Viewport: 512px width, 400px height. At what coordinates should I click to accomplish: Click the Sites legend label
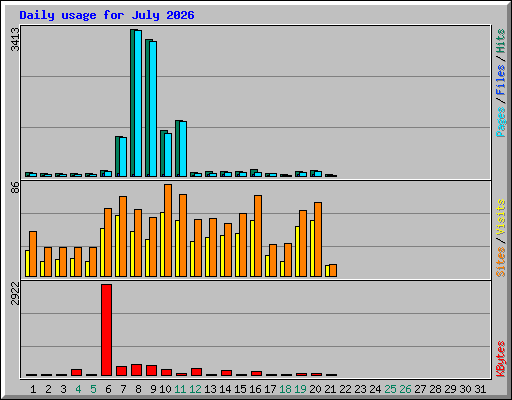coord(501,262)
